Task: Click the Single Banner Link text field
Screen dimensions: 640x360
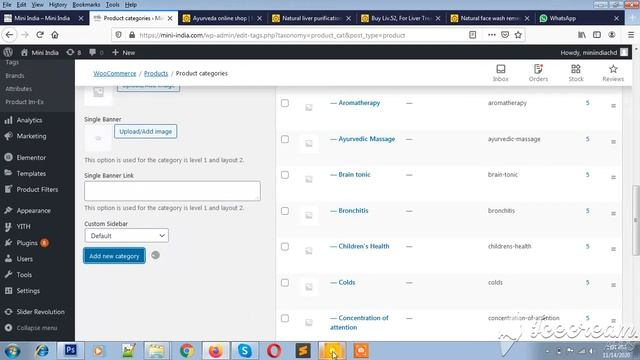Action: (x=172, y=191)
